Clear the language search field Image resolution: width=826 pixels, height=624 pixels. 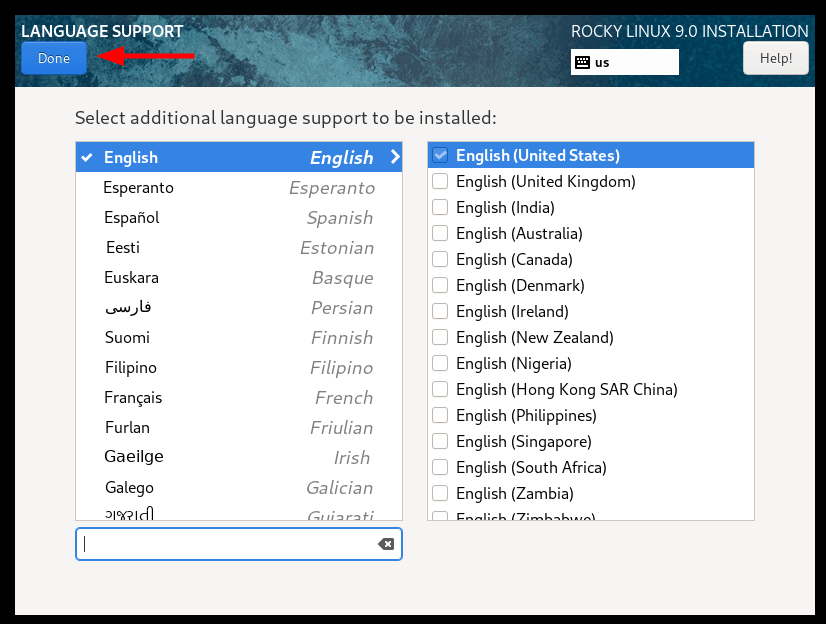click(x=386, y=544)
